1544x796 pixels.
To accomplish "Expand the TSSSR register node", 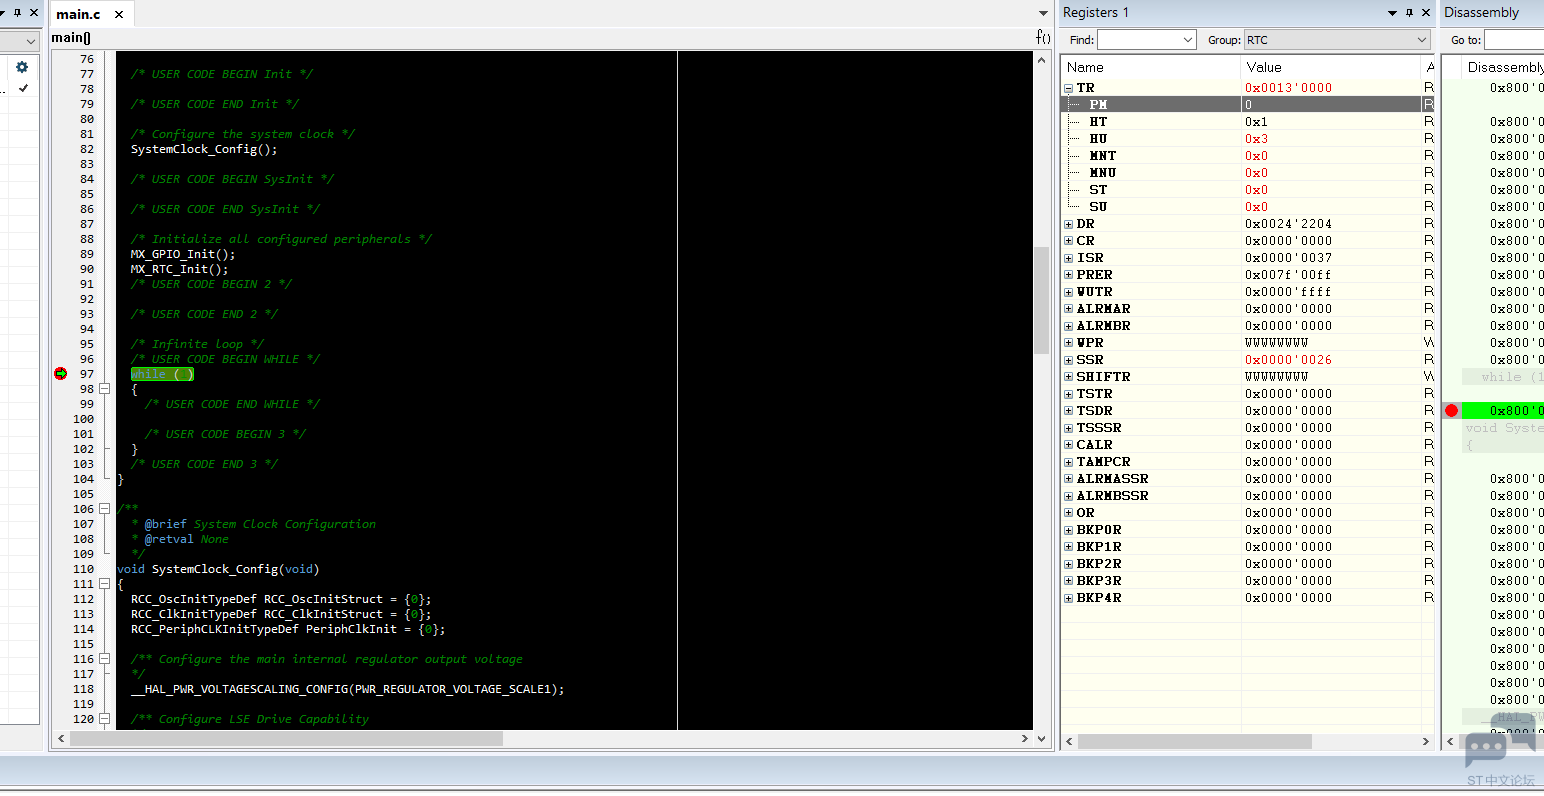I will [x=1068, y=428].
